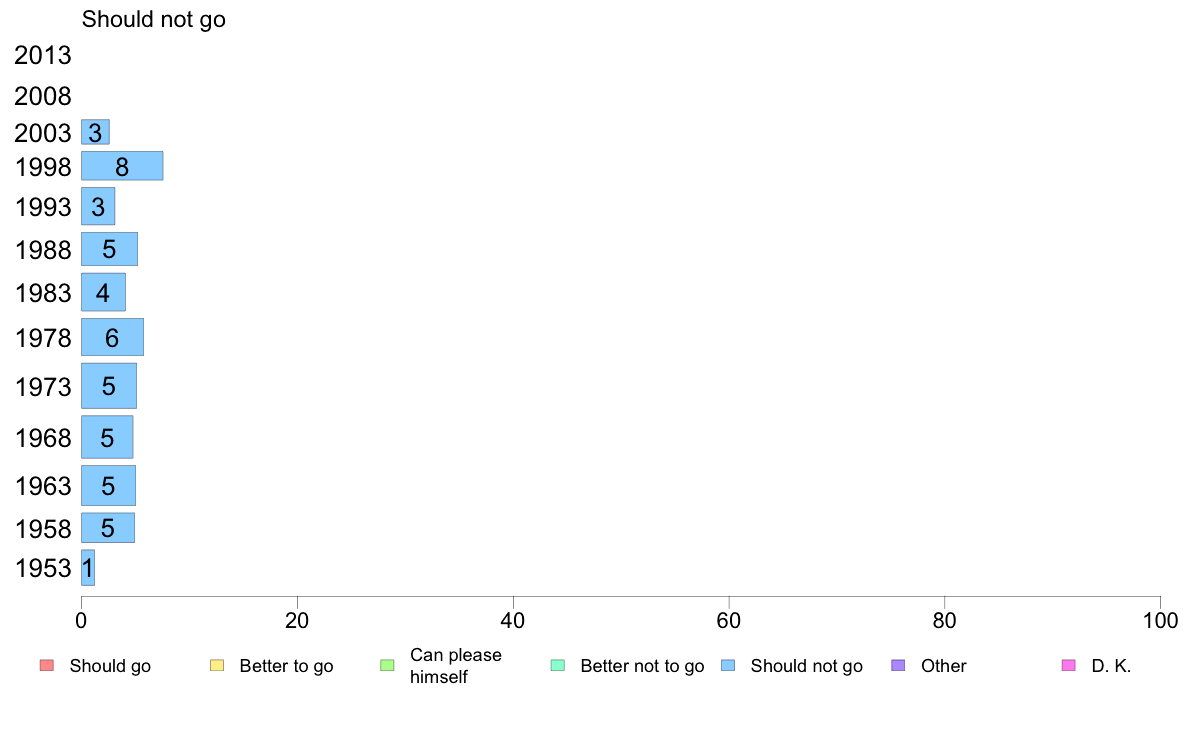Click the teal Better not to go swatch
1188x736 pixels.
558,666
